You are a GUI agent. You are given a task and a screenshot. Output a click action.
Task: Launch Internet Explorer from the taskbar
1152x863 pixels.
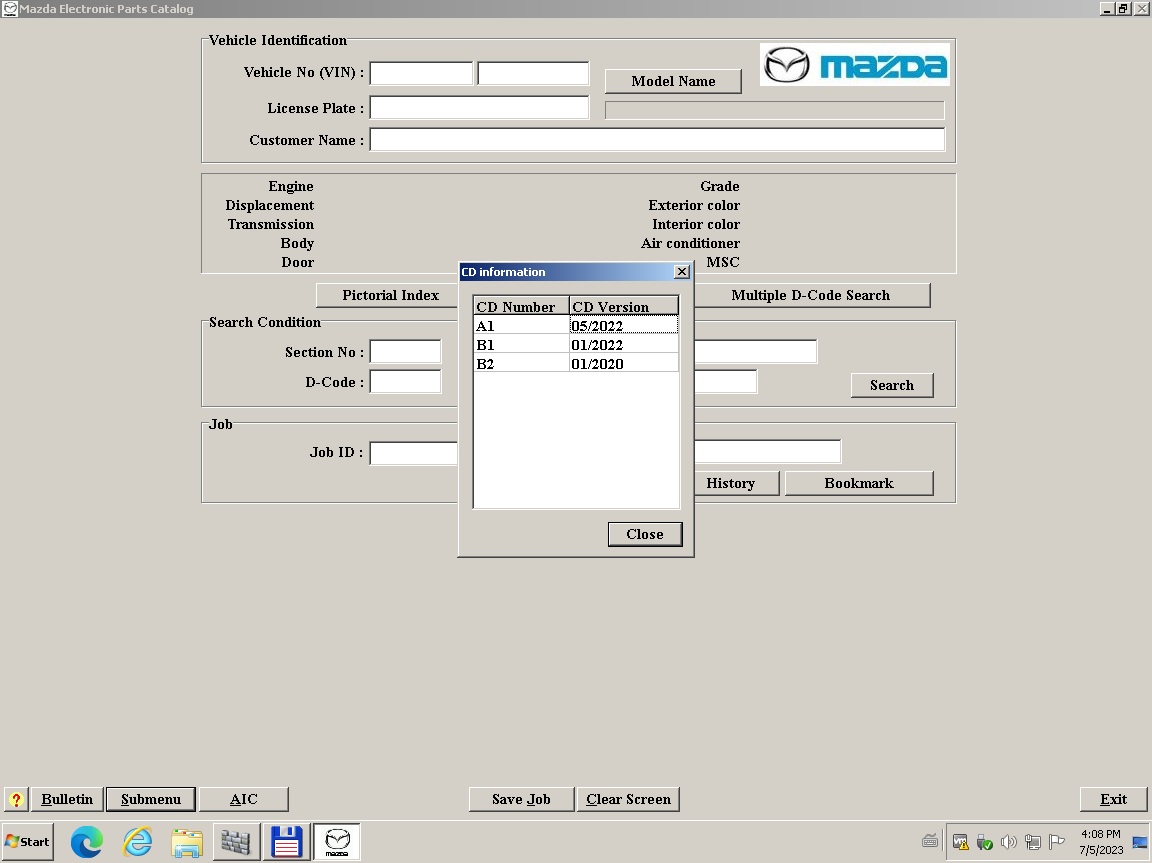pos(137,842)
